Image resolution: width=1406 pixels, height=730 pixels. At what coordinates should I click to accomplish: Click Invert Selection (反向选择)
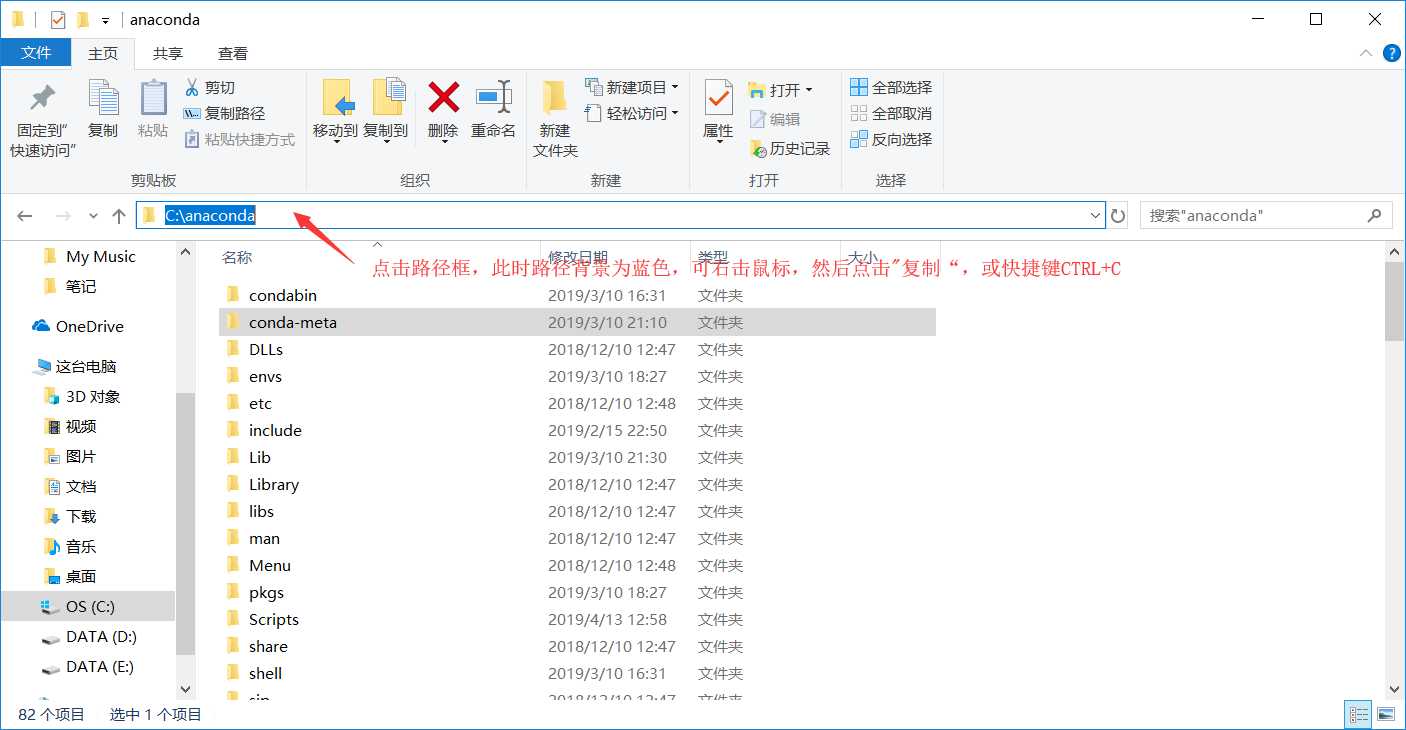(891, 140)
